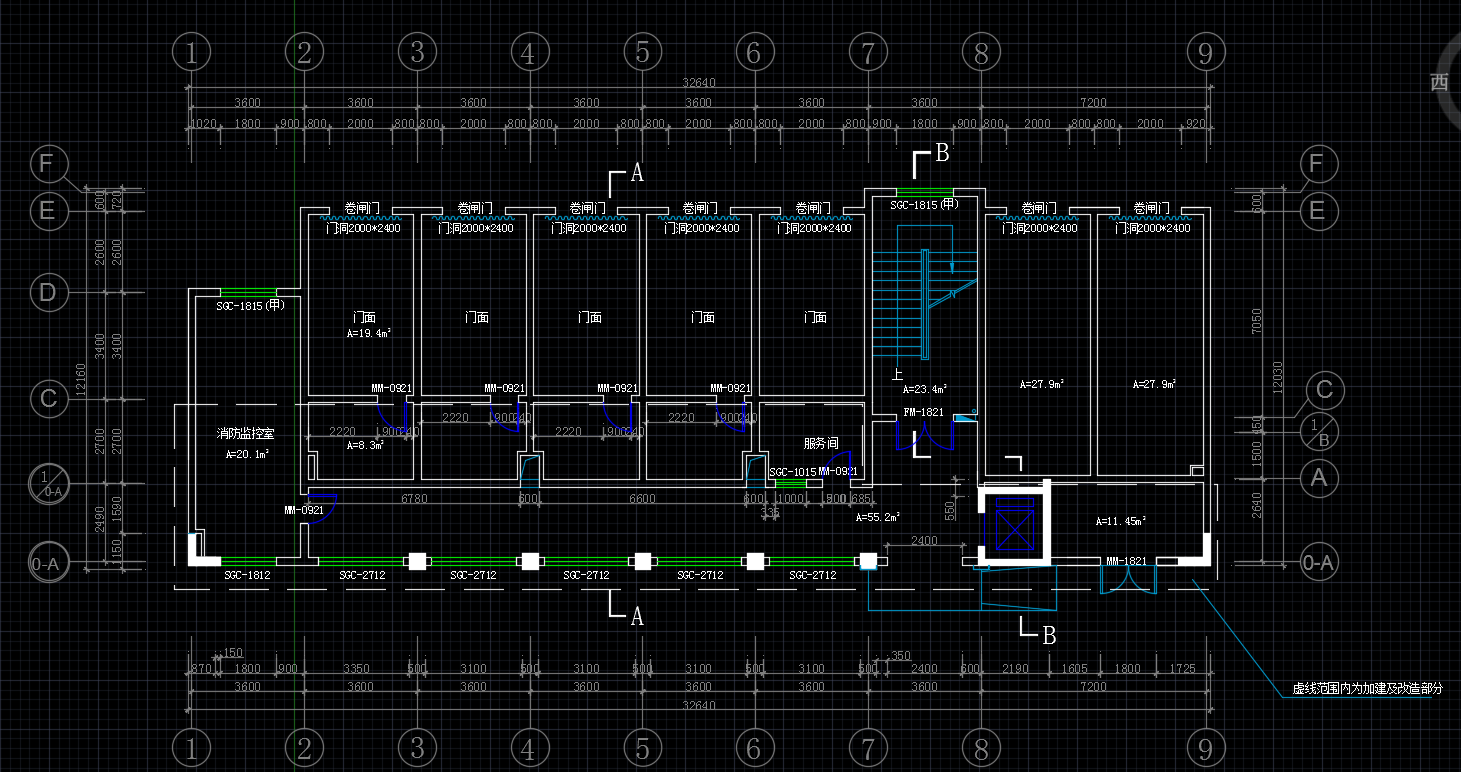The width and height of the screenshot is (1461, 772).
Task: Click the corridor dimension 6600
Action: click(x=642, y=498)
